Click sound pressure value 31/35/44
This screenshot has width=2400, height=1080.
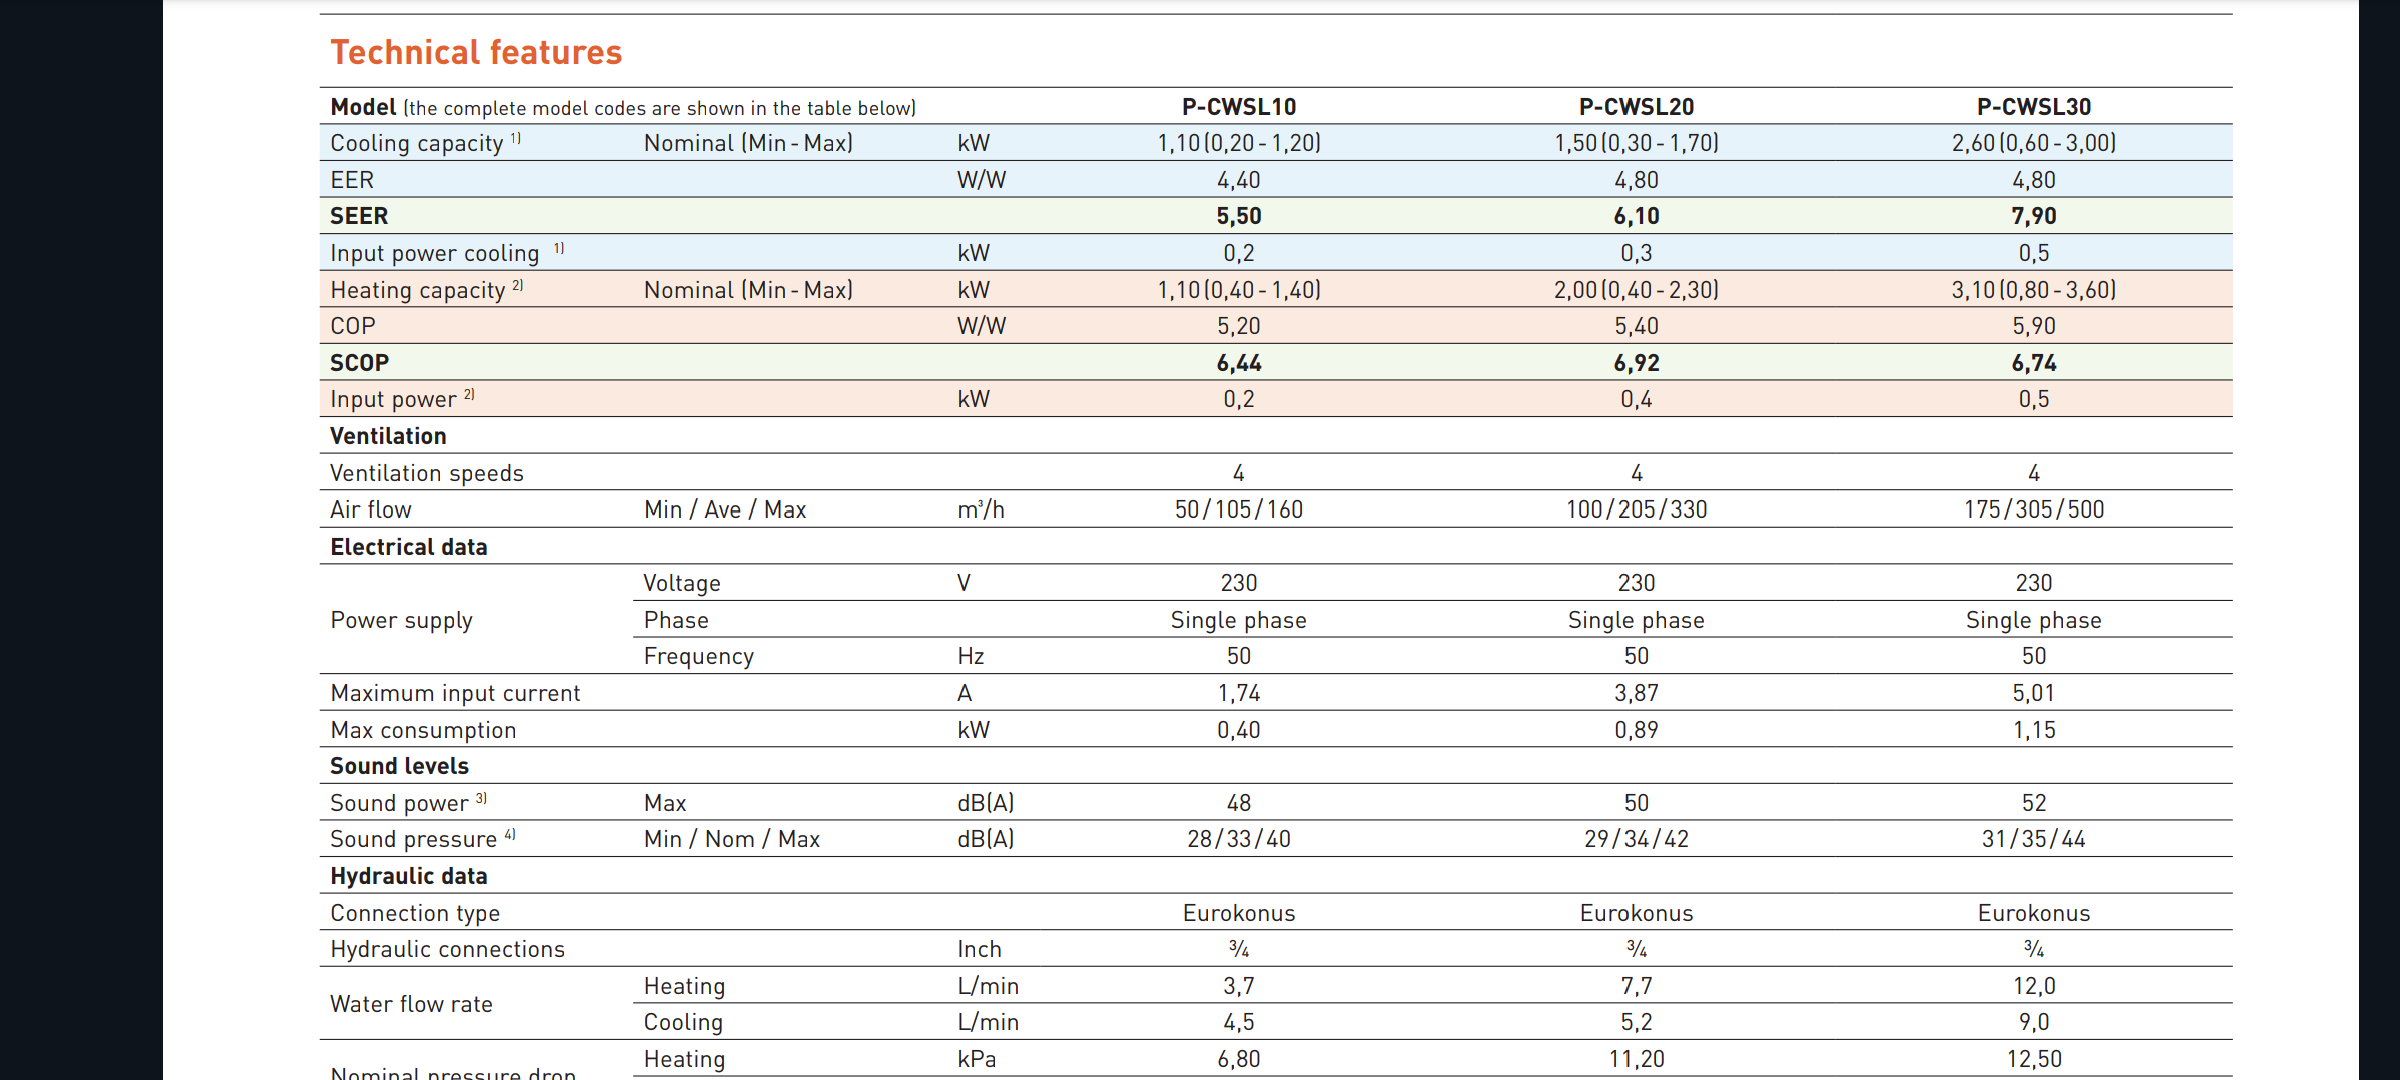2034,839
